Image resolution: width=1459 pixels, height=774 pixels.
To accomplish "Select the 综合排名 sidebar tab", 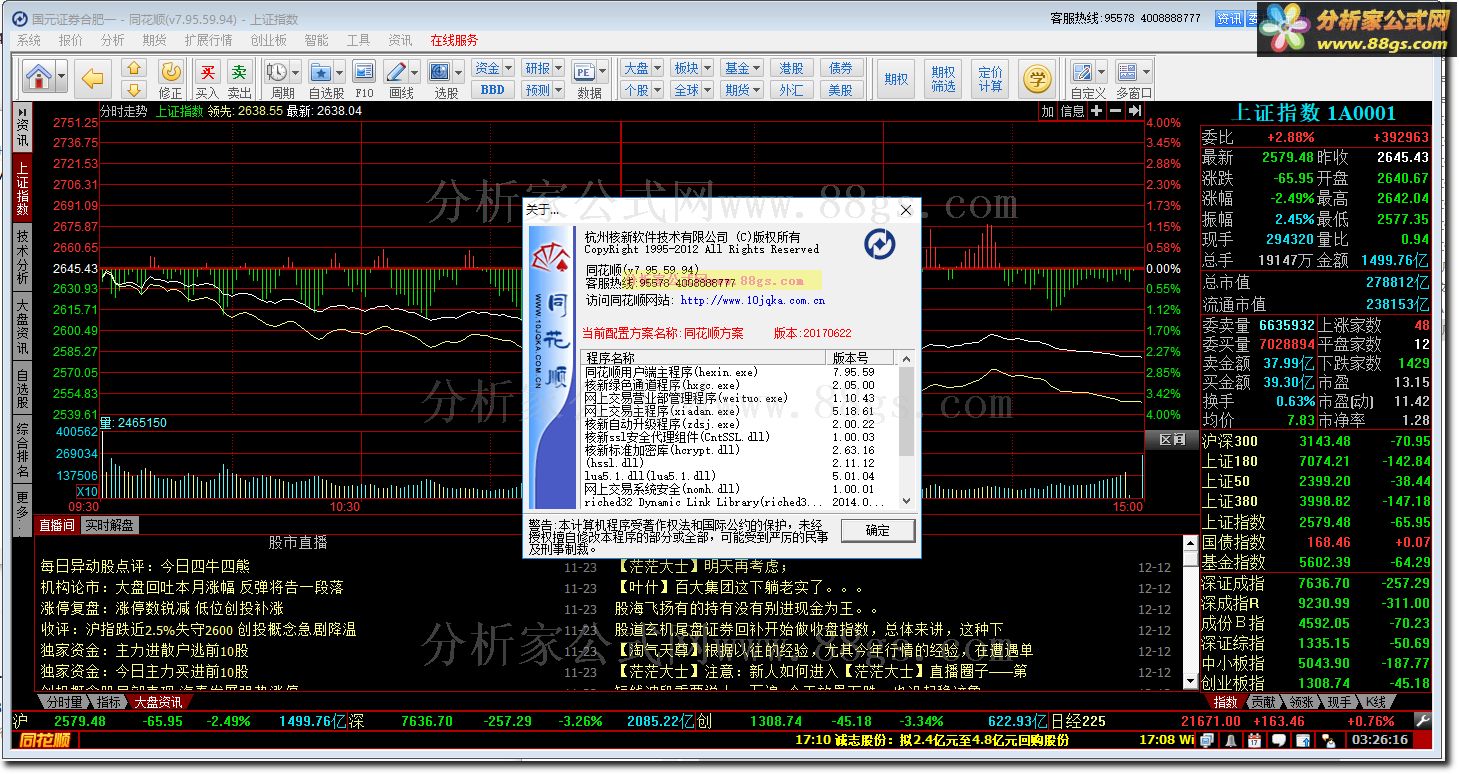I will (22, 451).
